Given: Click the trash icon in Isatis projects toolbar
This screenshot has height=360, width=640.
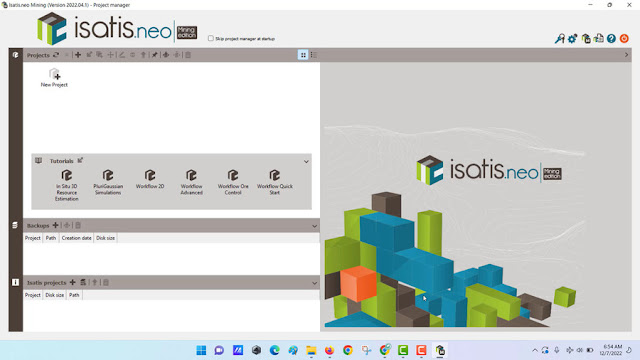Looking at the screenshot, I should [x=106, y=282].
